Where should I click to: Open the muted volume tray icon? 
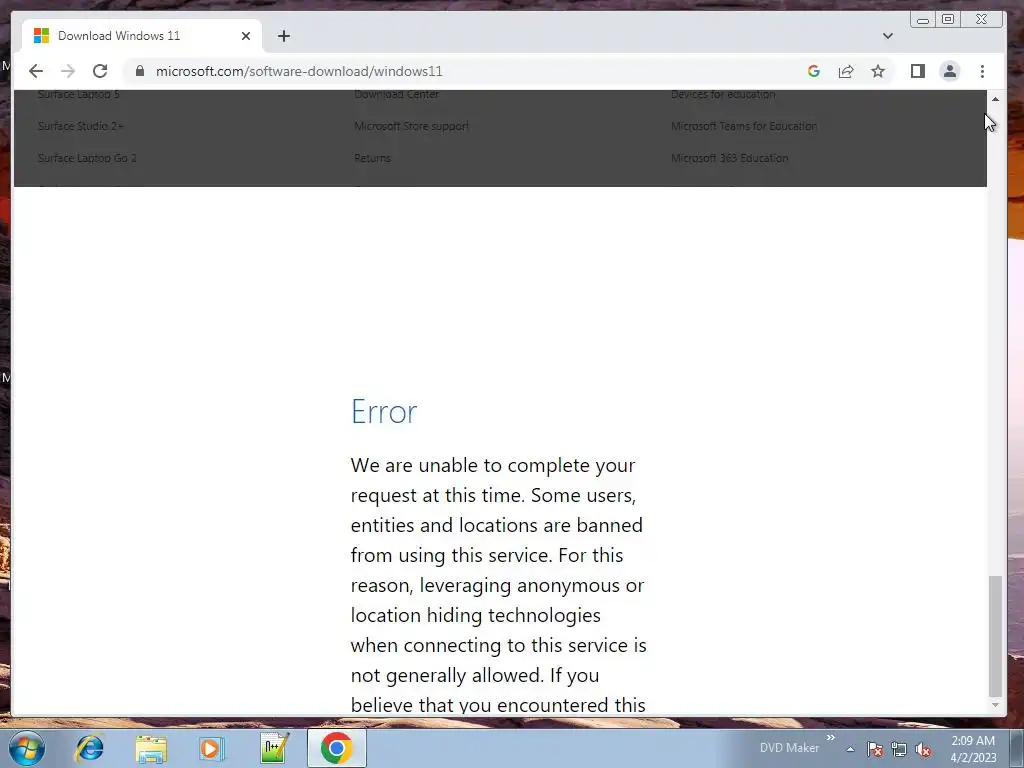(x=923, y=749)
